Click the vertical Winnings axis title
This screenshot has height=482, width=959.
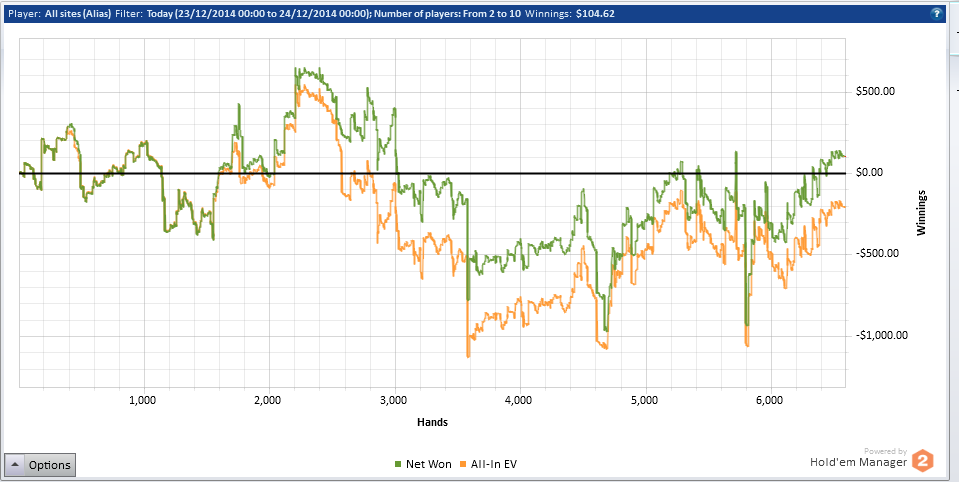click(921, 212)
